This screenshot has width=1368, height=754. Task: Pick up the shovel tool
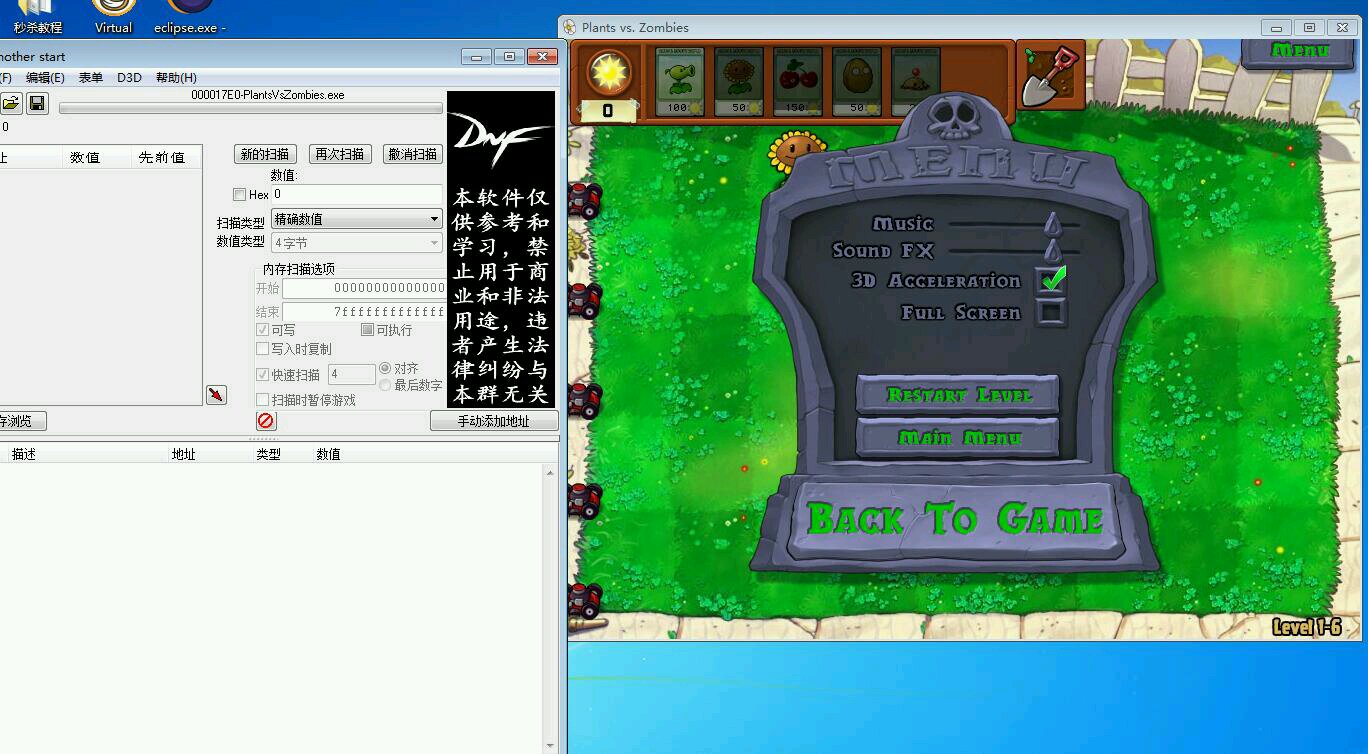point(1050,75)
